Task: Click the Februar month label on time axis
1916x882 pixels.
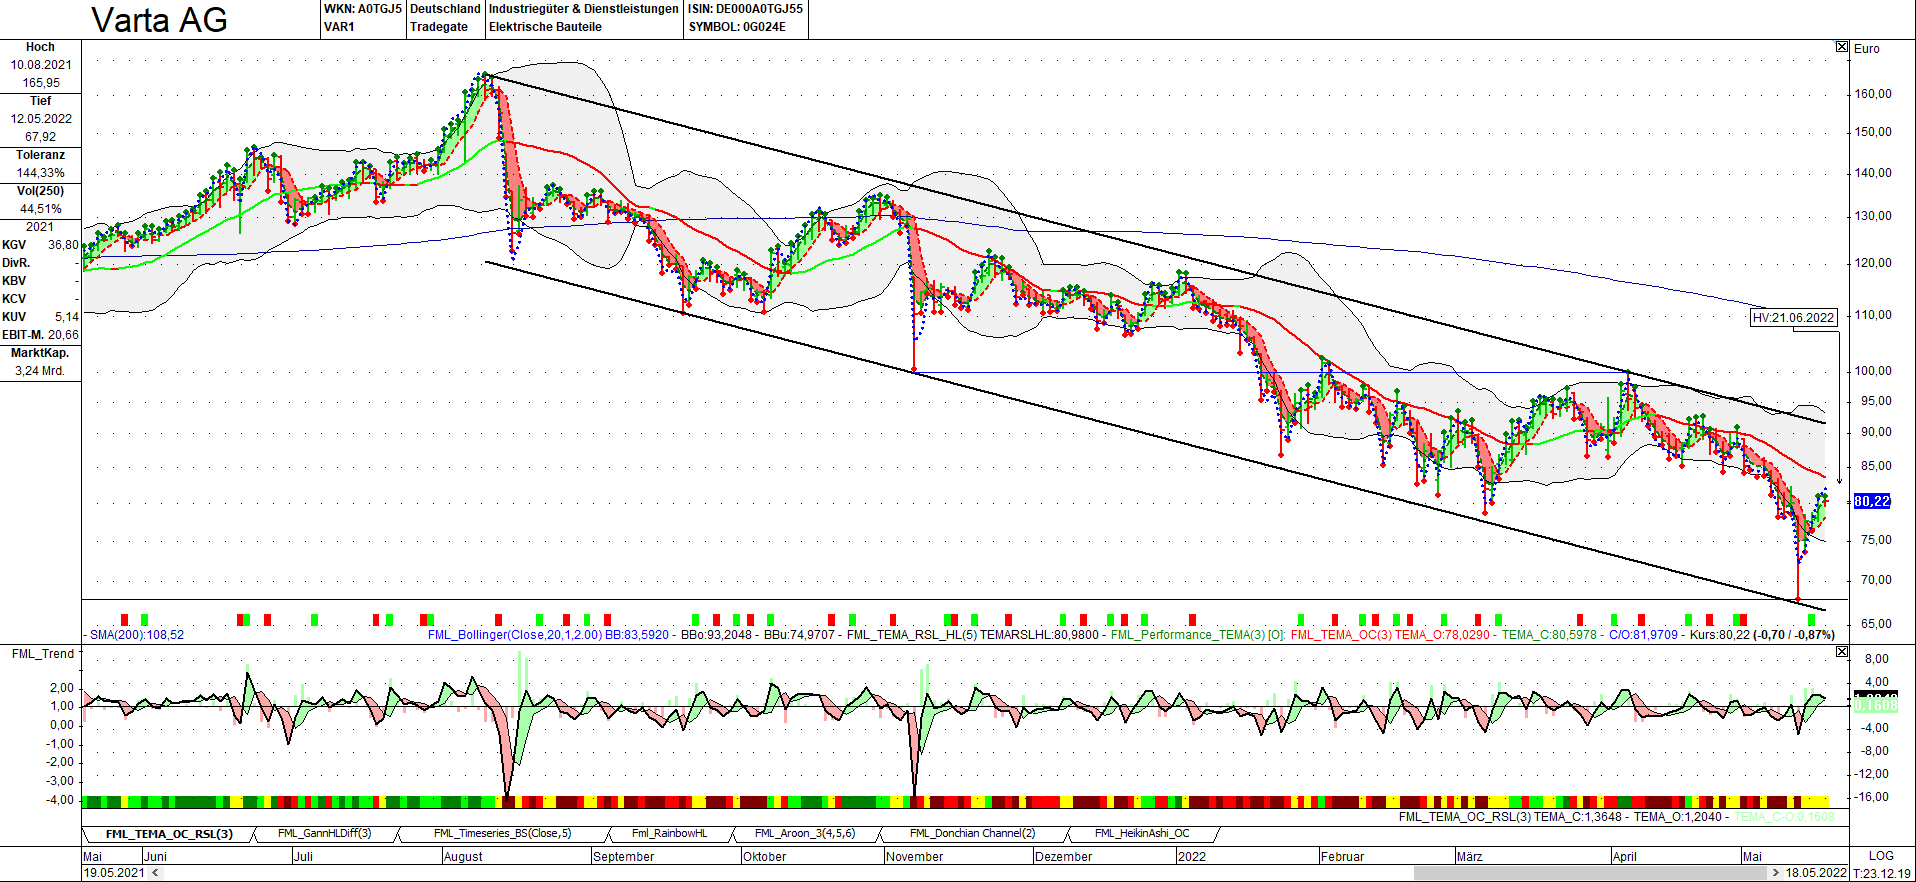Action: coord(1342,857)
